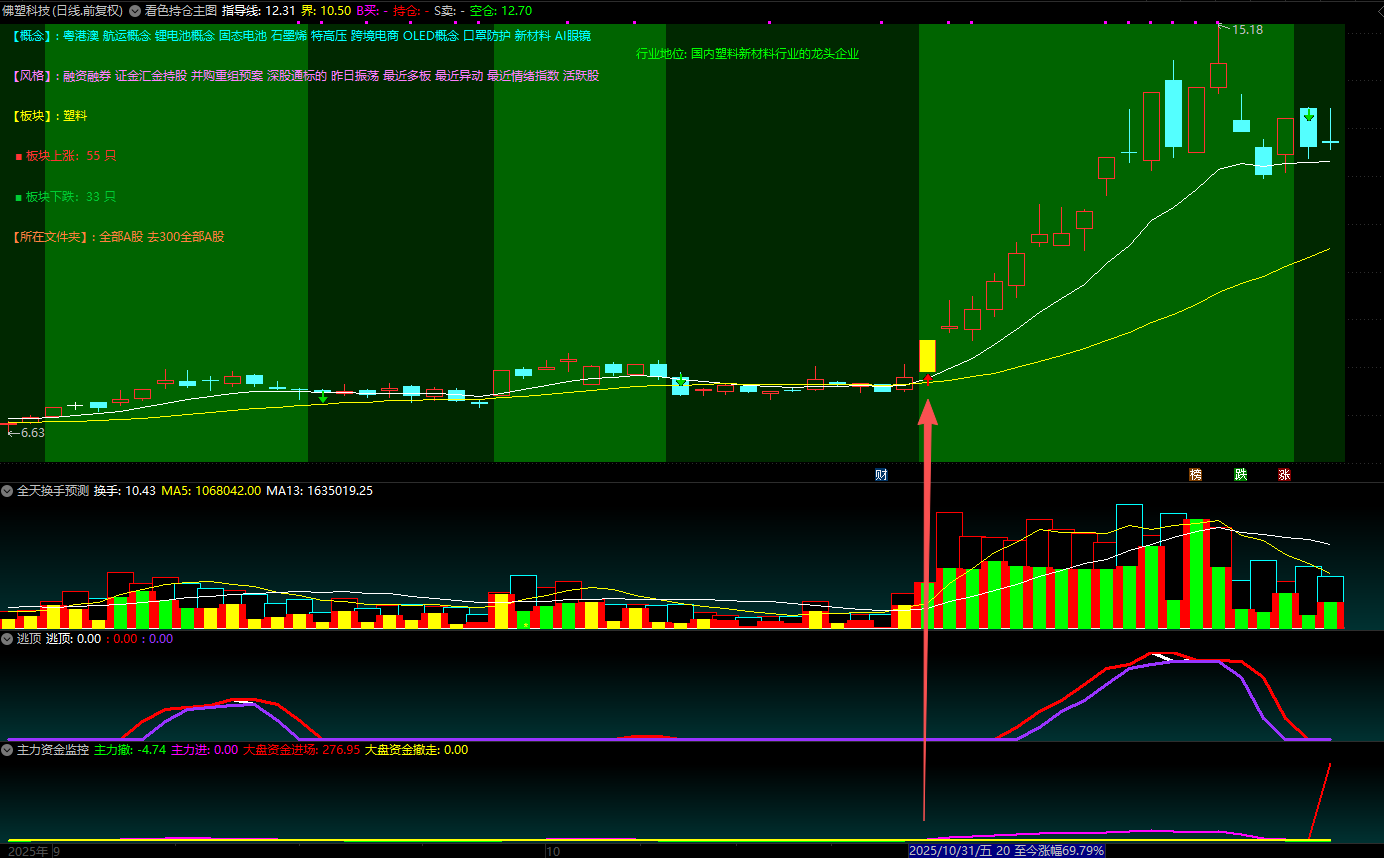The height and width of the screenshot is (858, 1384).
Task: Open the 固态电池 concept link
Action: 242,36
